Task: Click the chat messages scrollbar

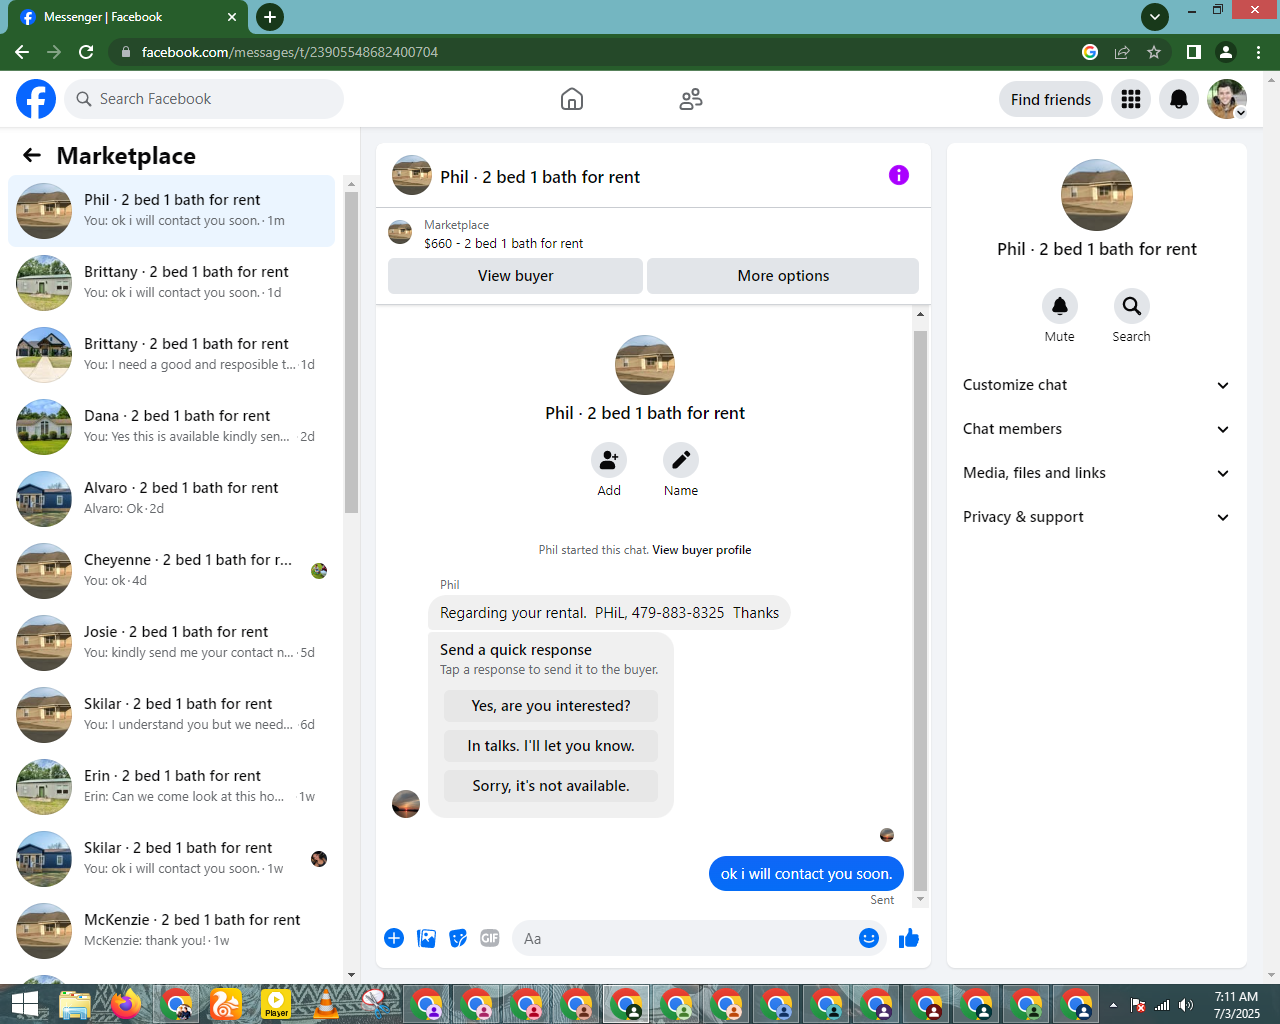Action: pos(920,610)
